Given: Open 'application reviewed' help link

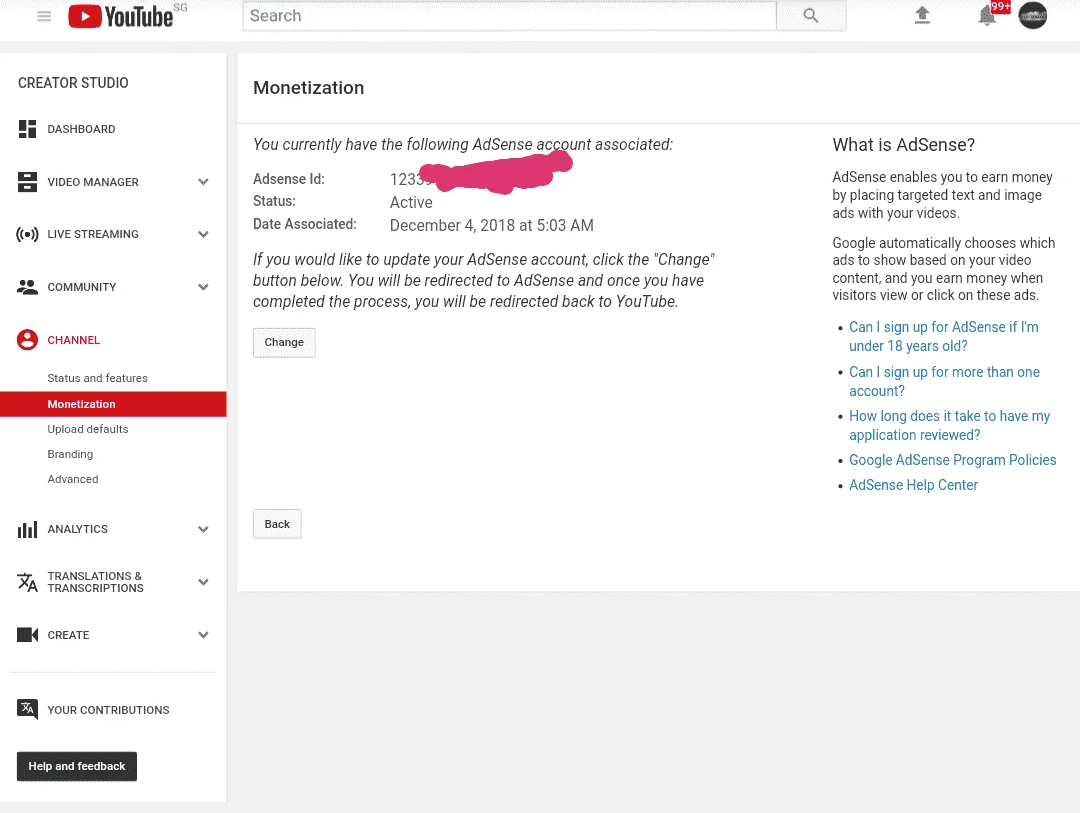Looking at the screenshot, I should pos(949,425).
